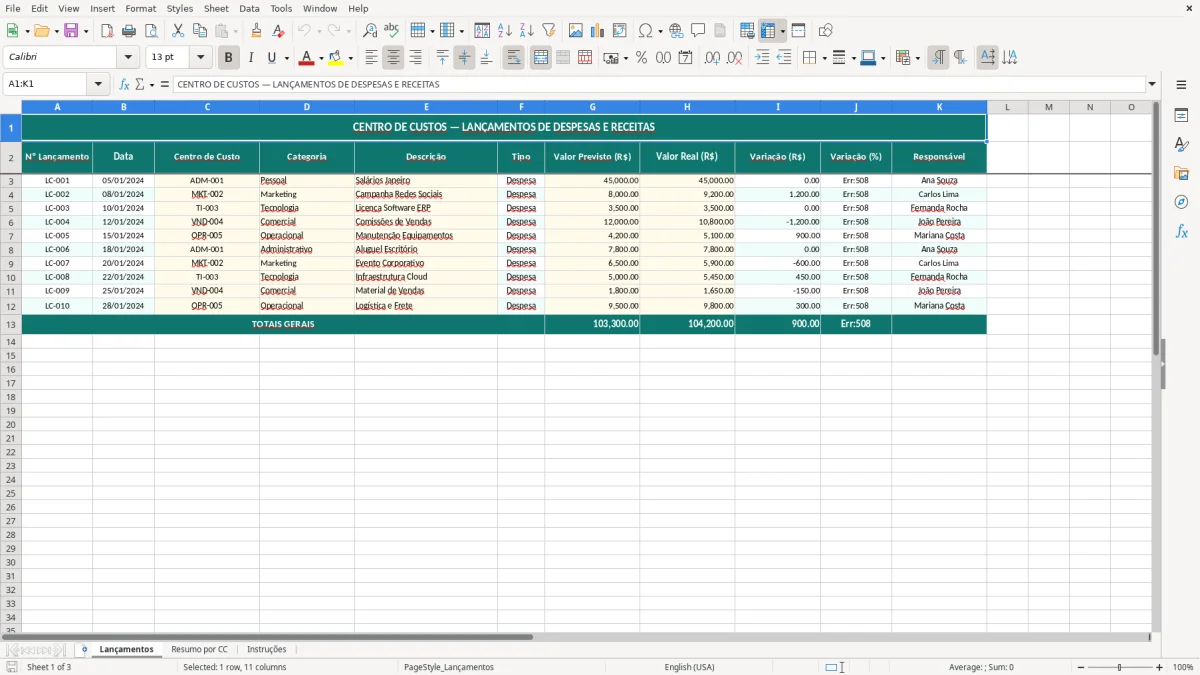Screen dimensions: 1200x675
Task: Open the Sheet menu
Action: click(x=216, y=8)
